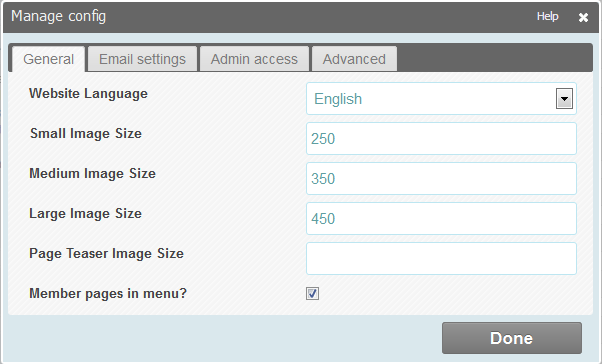
Task: Toggle Member pages in menu checkbox
Action: (x=313, y=294)
